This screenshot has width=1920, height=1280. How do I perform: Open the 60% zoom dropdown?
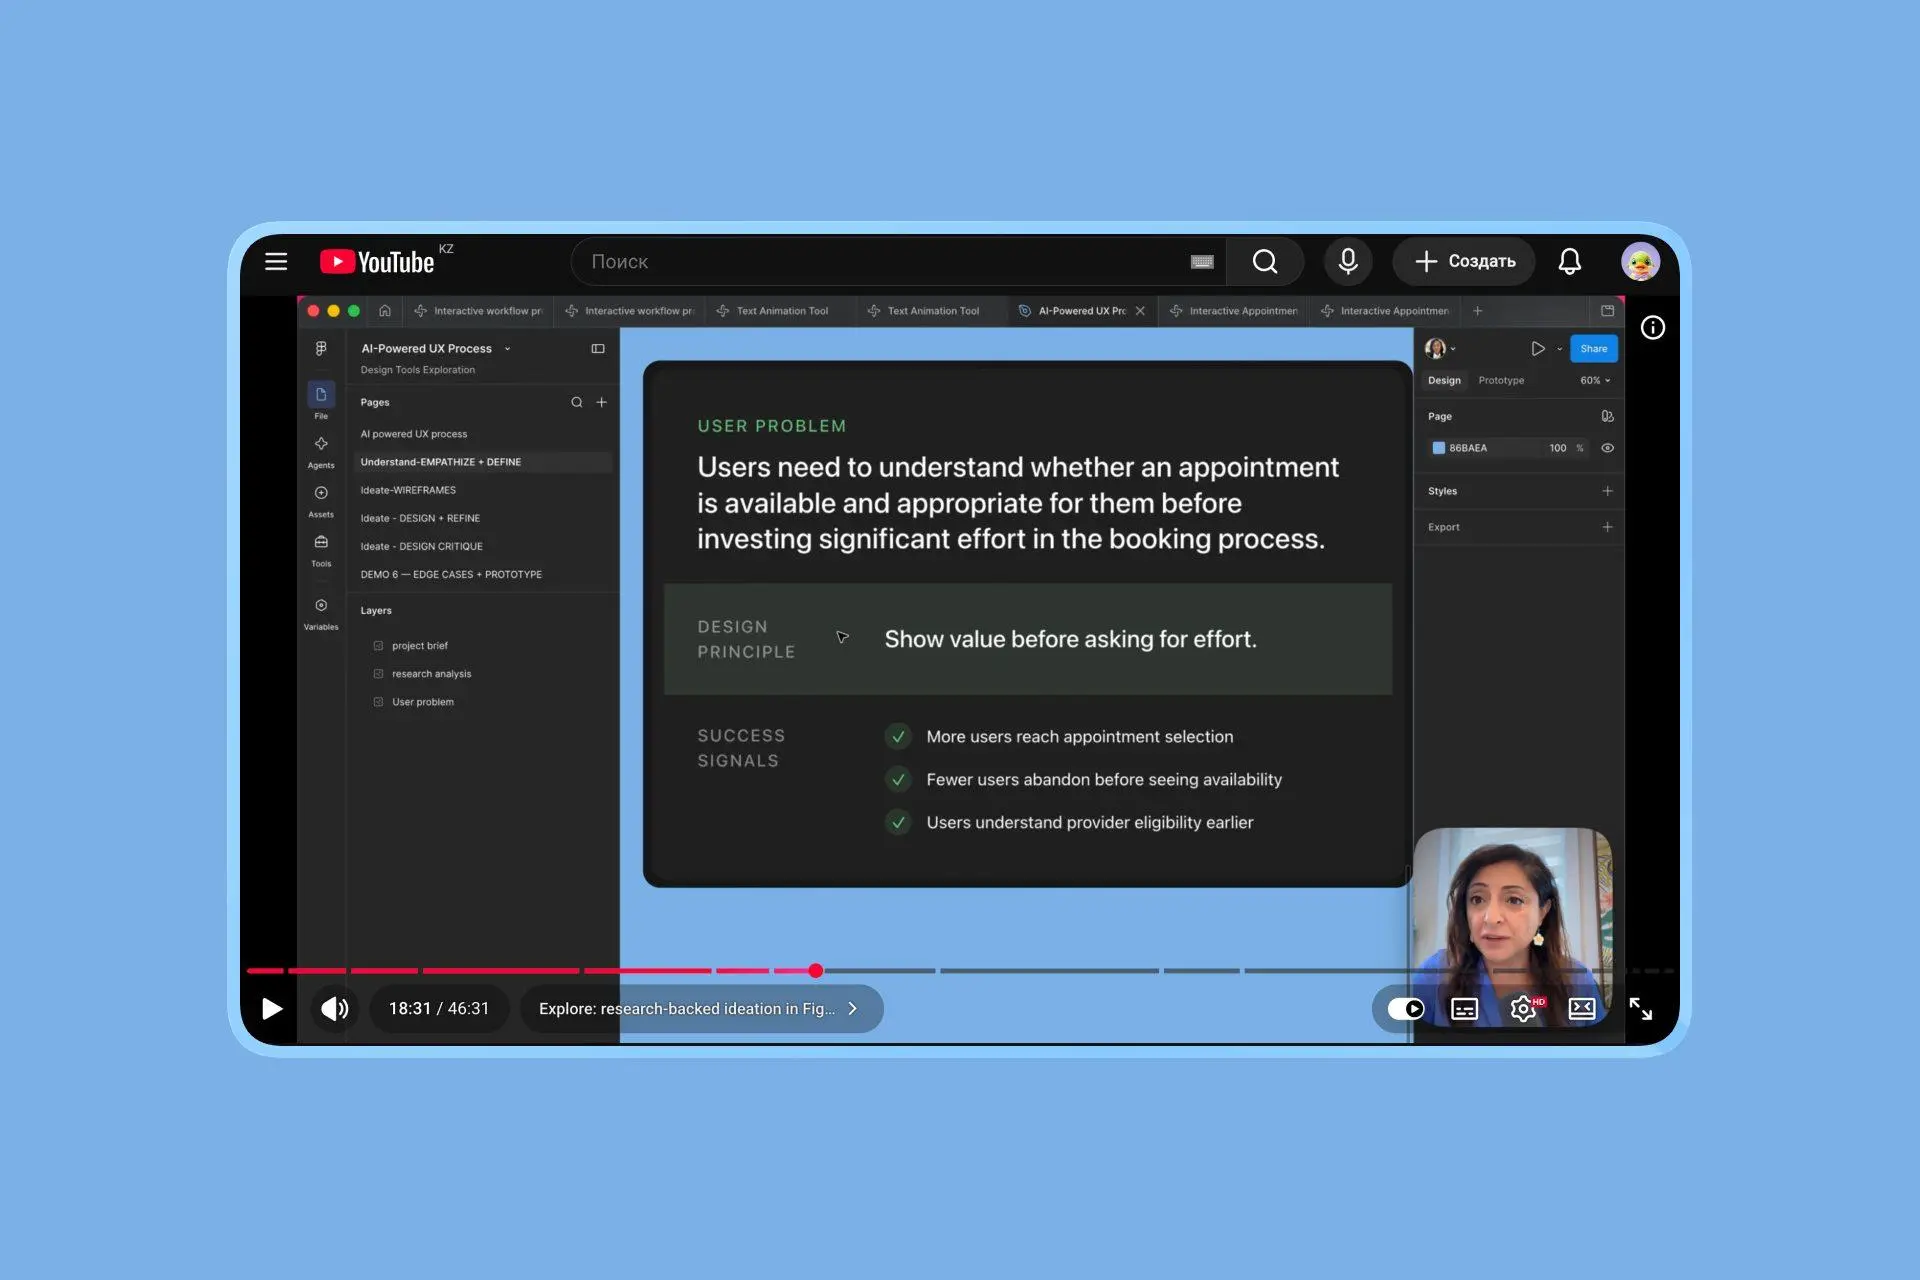[1595, 380]
